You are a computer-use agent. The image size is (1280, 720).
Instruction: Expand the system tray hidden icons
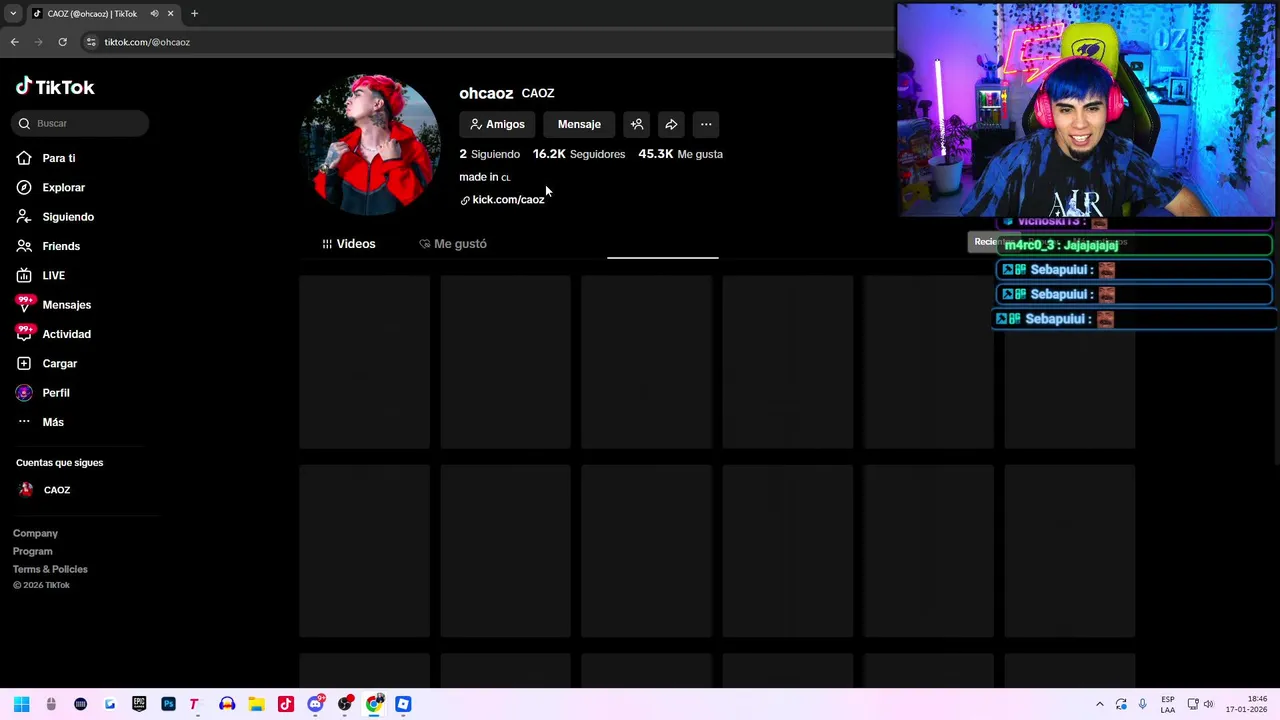click(1100, 704)
